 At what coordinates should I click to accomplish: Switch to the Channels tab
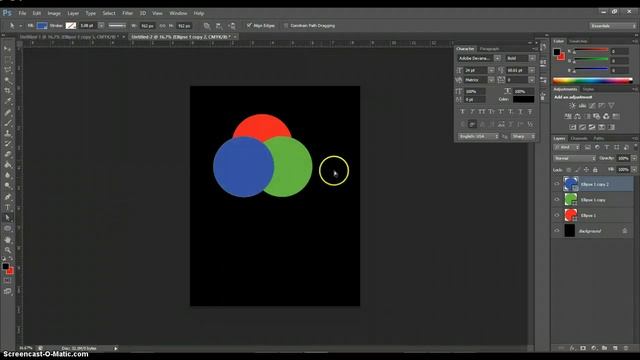(579, 139)
